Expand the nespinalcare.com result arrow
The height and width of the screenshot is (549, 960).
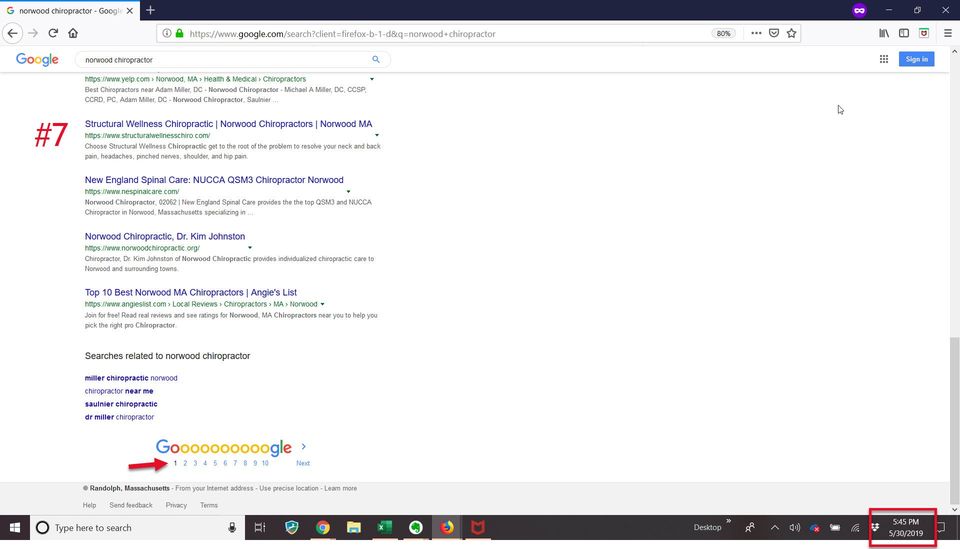[x=348, y=192]
